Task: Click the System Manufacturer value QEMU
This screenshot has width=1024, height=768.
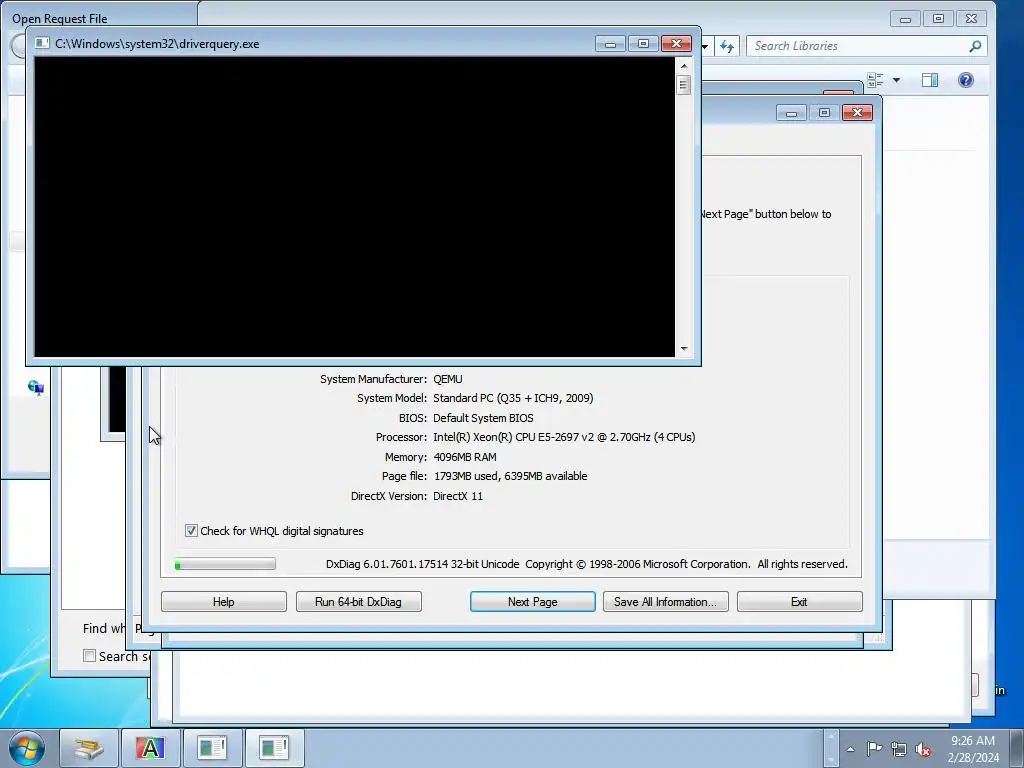Action: (x=447, y=379)
